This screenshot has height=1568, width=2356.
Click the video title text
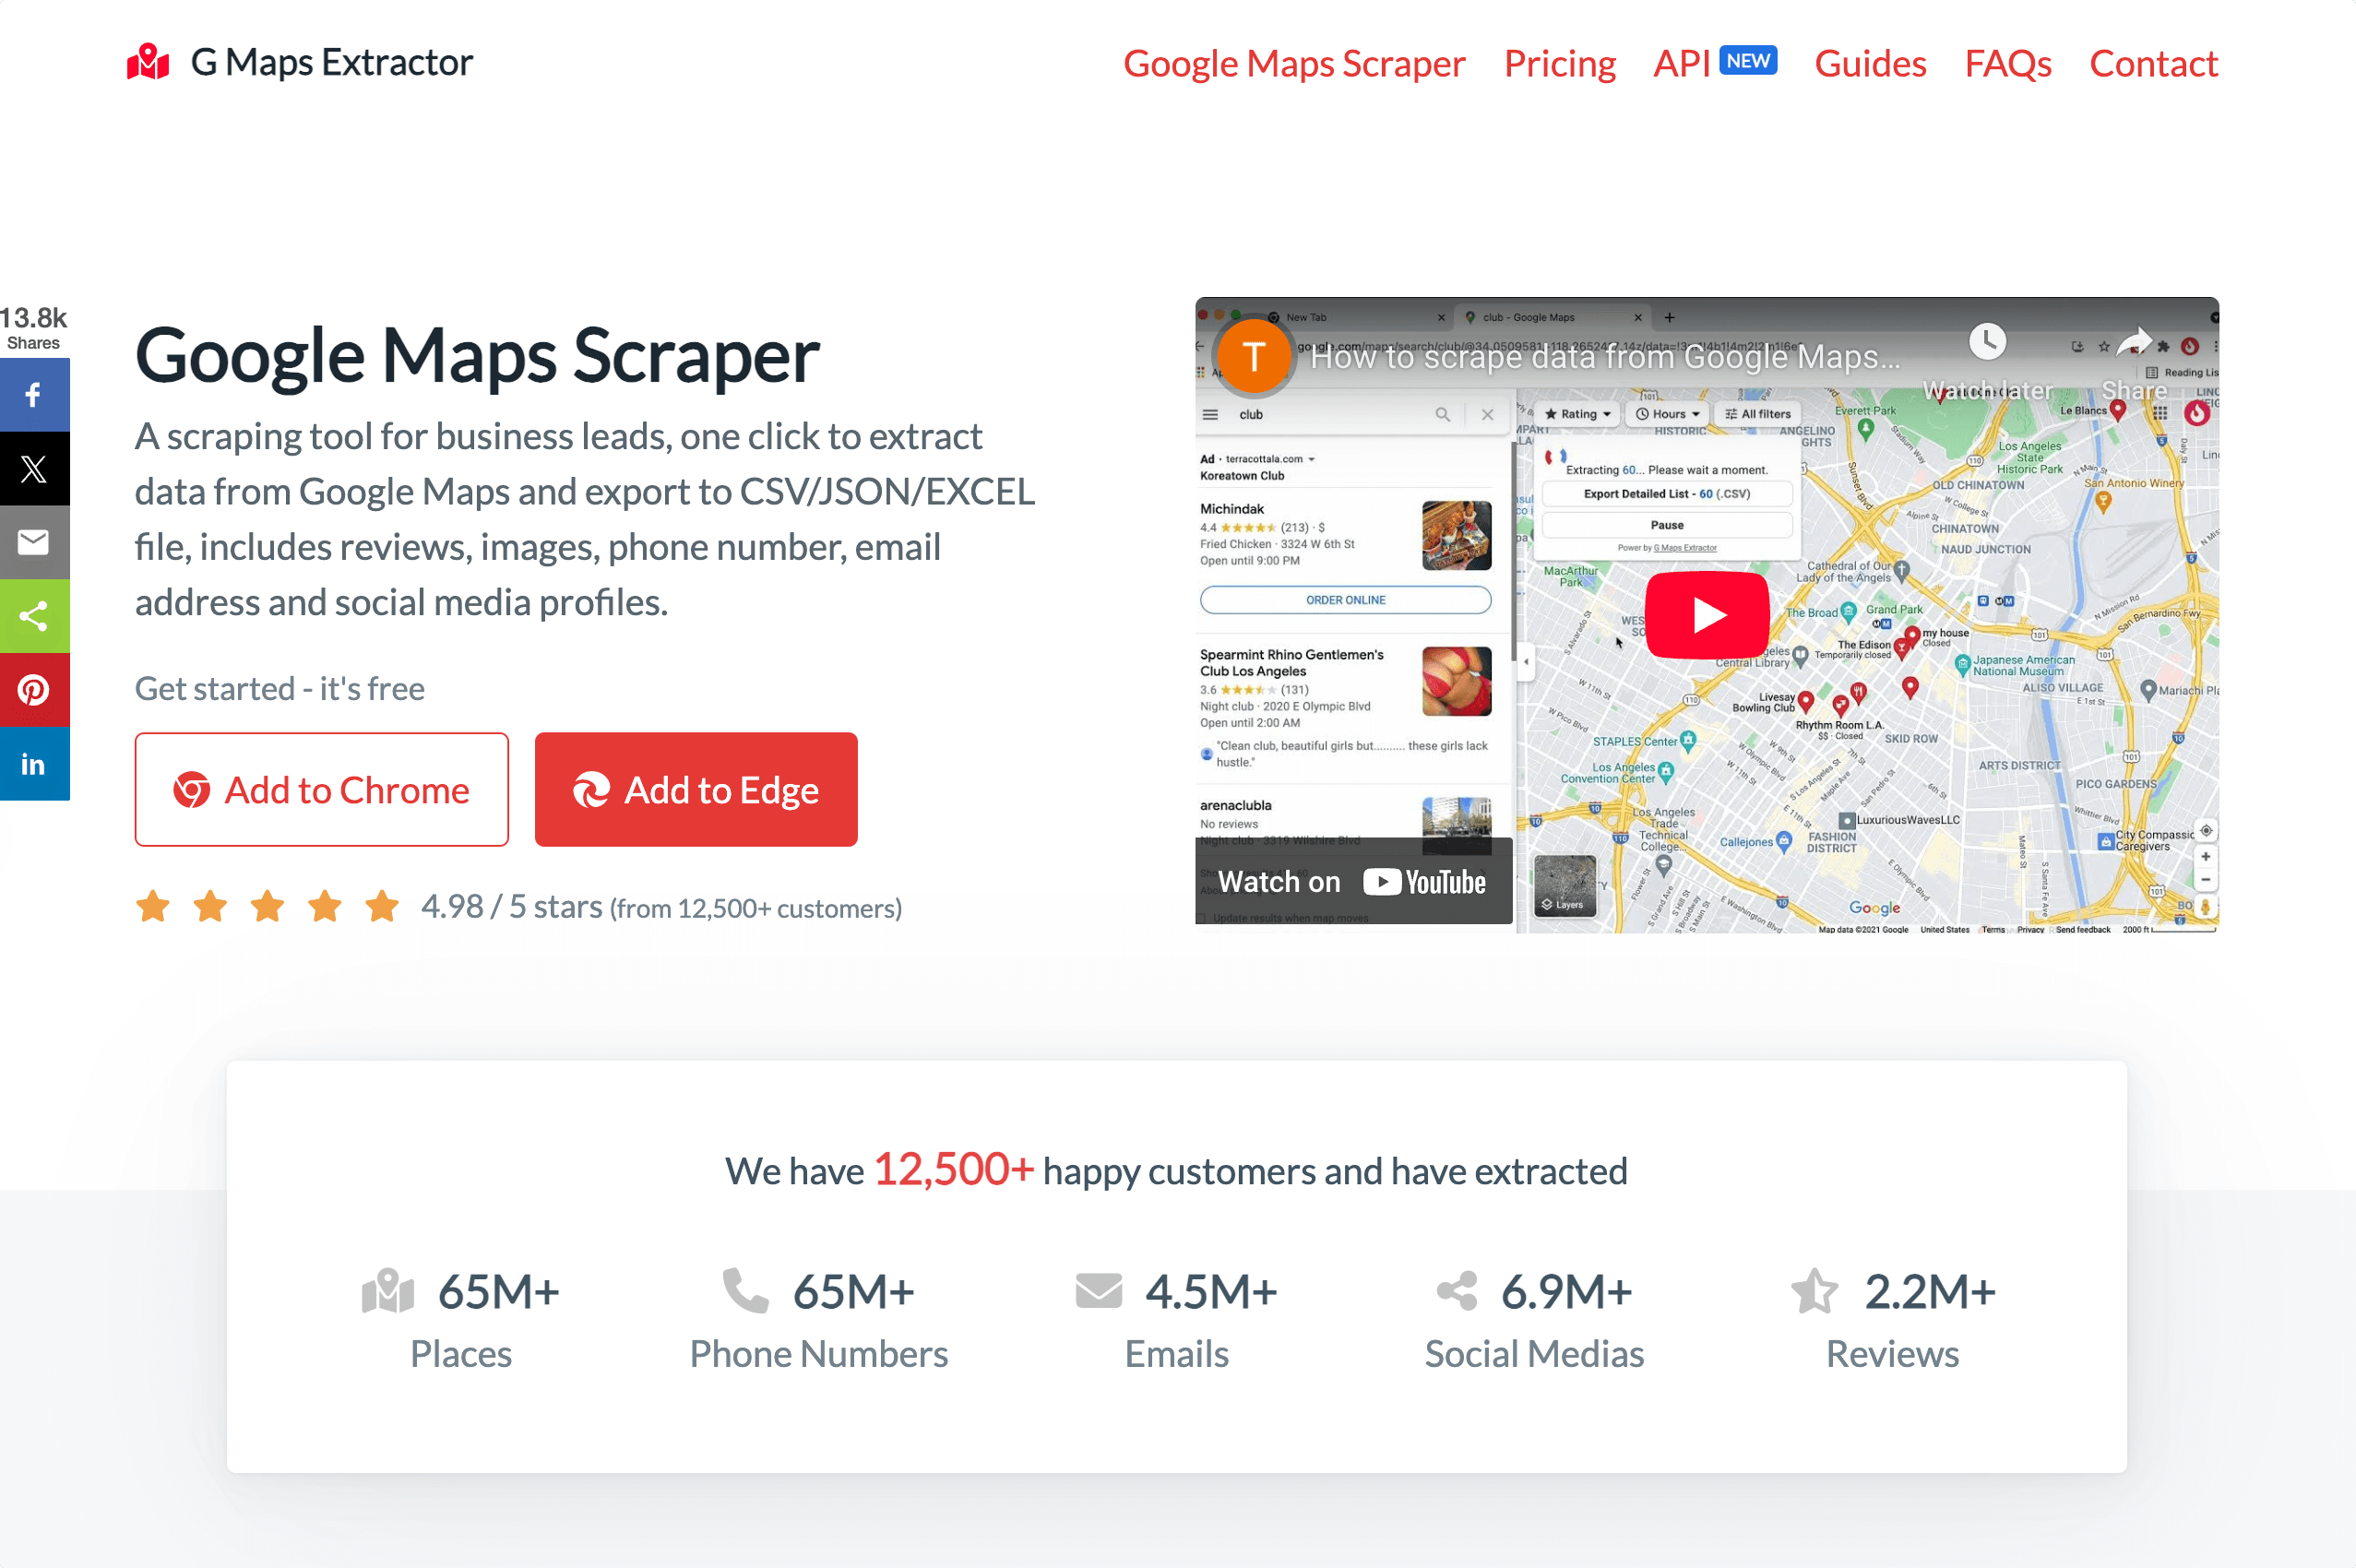[1604, 356]
